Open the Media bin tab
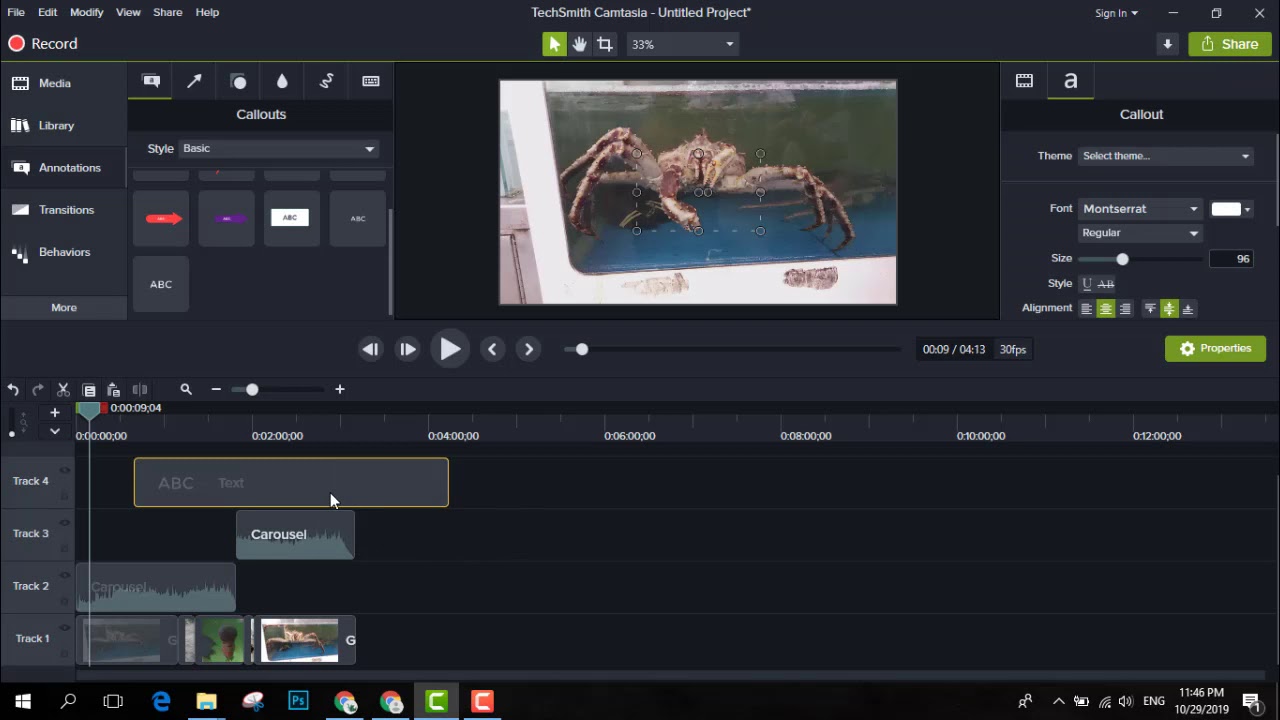 pos(64,84)
